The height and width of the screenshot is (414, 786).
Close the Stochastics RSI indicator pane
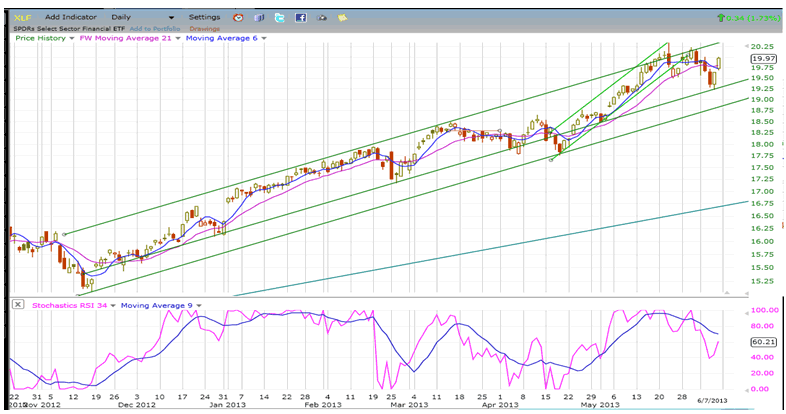point(20,303)
